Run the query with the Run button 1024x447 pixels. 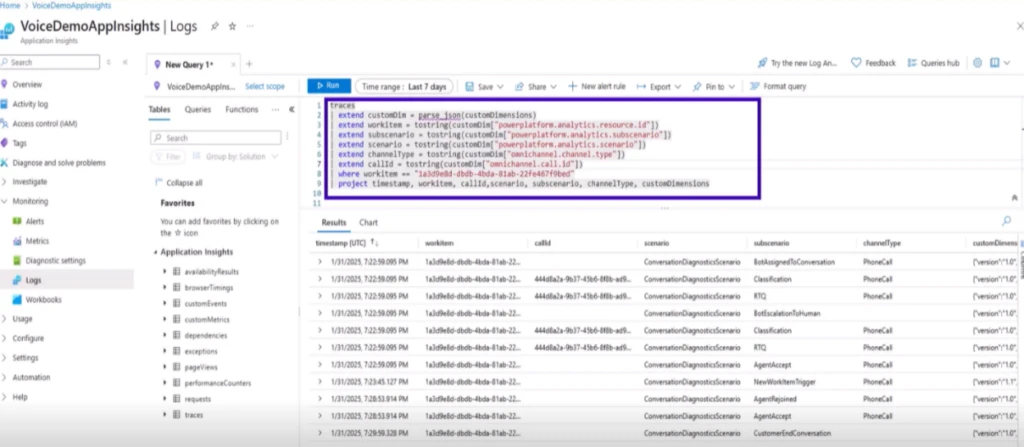coord(328,87)
